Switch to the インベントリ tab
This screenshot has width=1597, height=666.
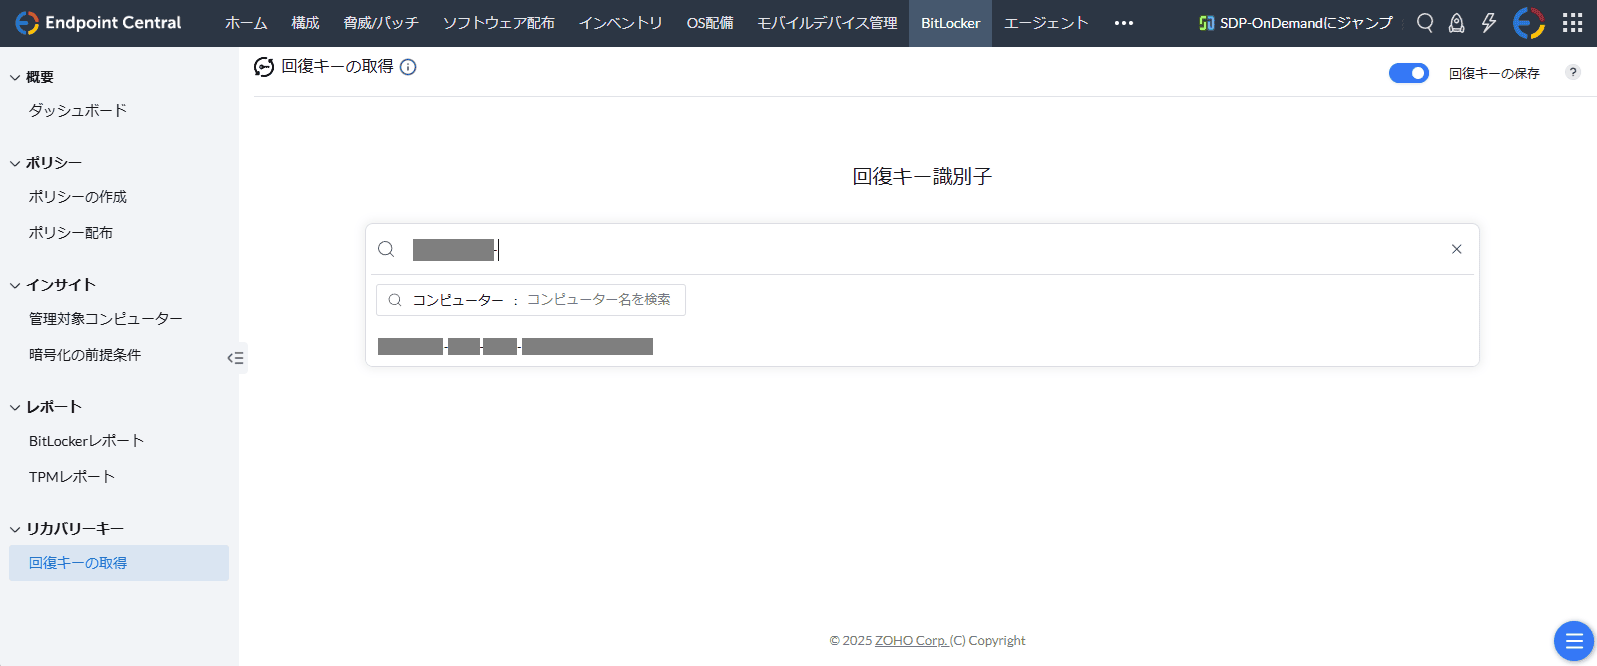(620, 23)
